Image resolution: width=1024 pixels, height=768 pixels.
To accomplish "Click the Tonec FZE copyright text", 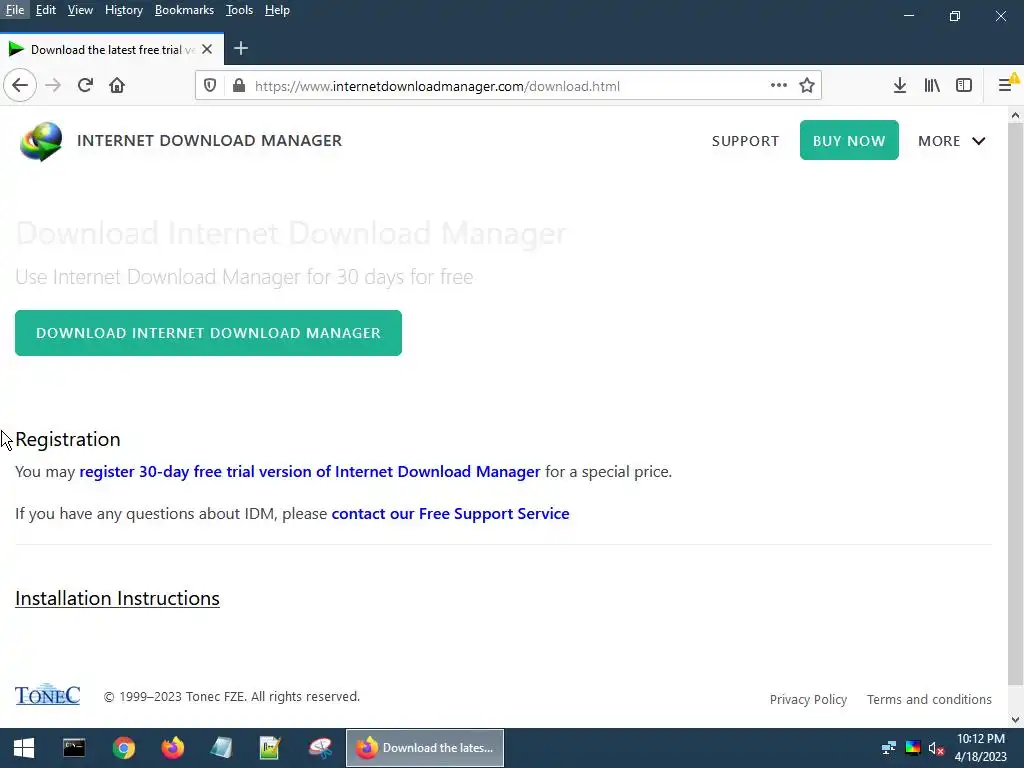I will point(232,697).
